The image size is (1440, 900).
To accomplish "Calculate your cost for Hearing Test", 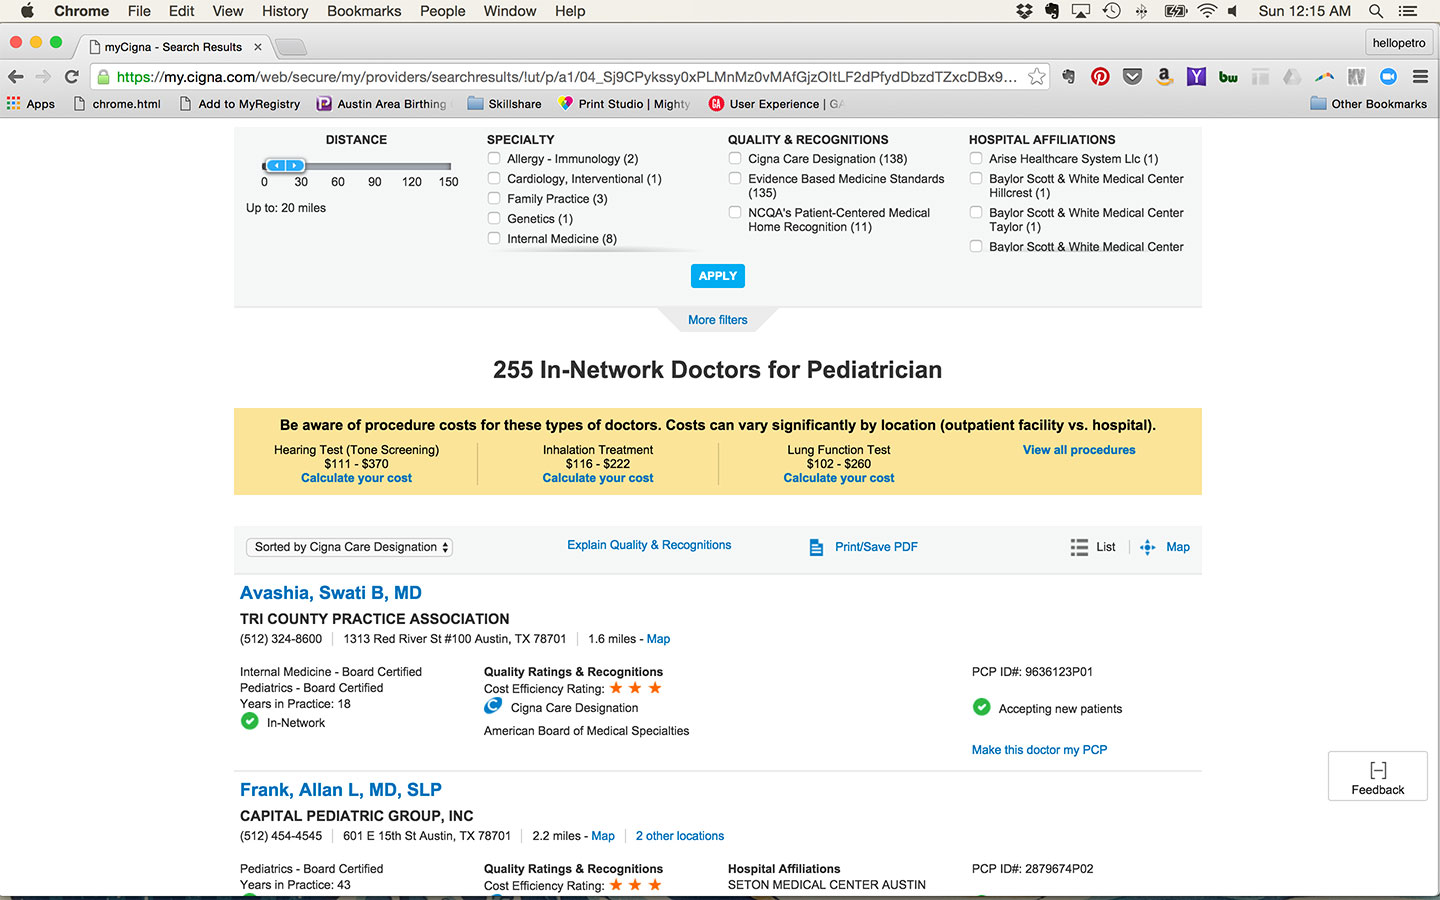I will pyautogui.click(x=356, y=478).
